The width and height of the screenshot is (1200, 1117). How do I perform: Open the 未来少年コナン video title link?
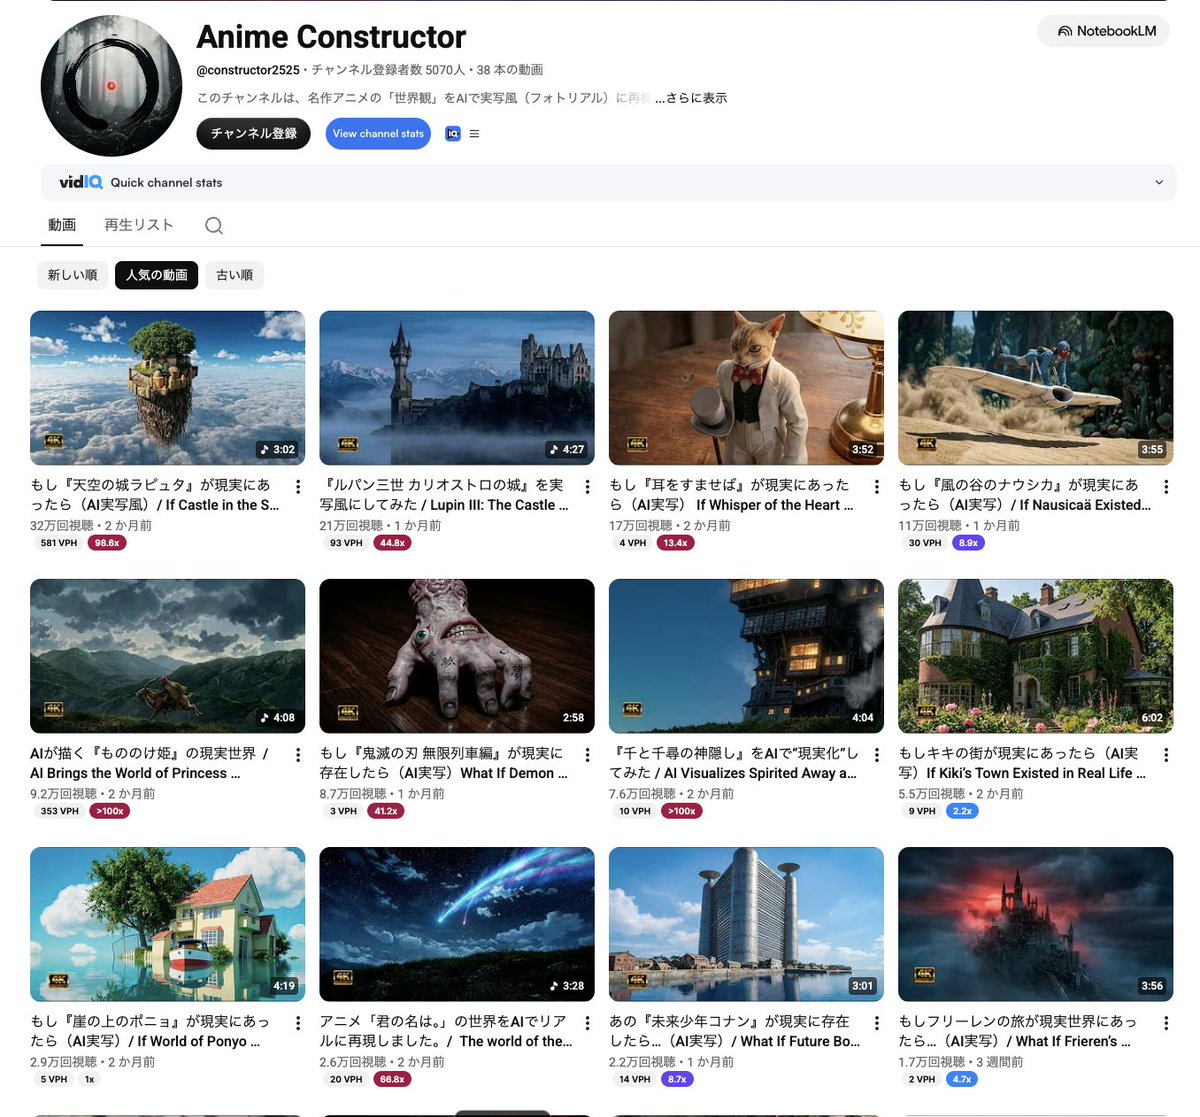click(x=734, y=1031)
